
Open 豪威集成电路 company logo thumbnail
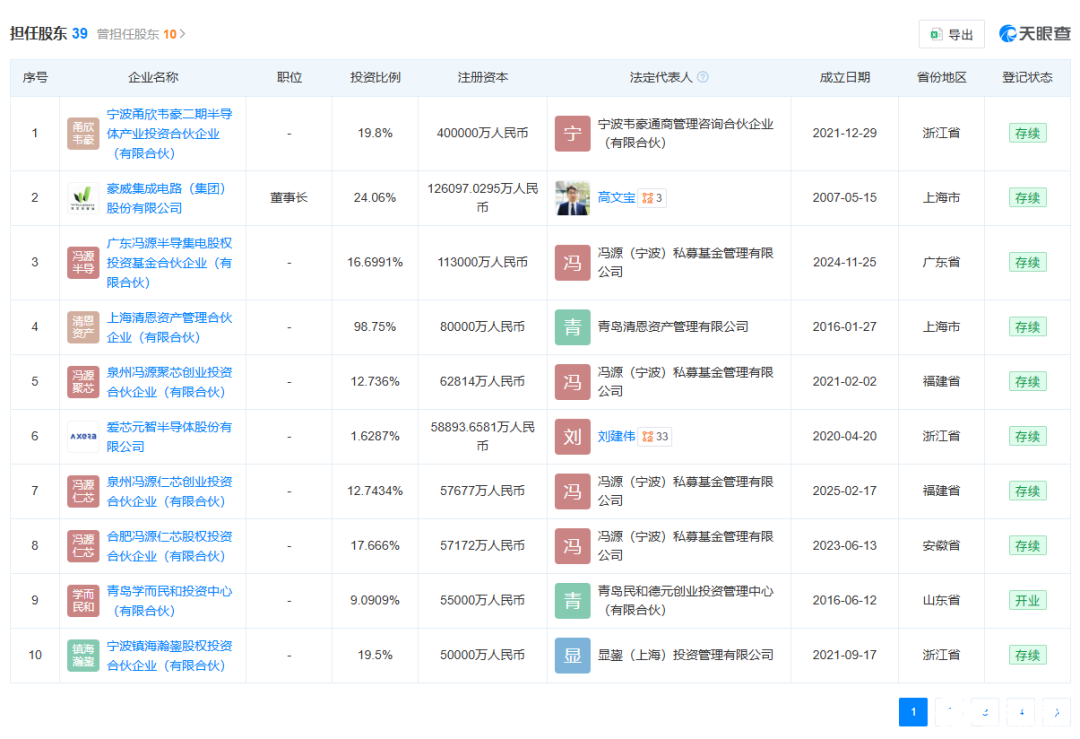83,198
